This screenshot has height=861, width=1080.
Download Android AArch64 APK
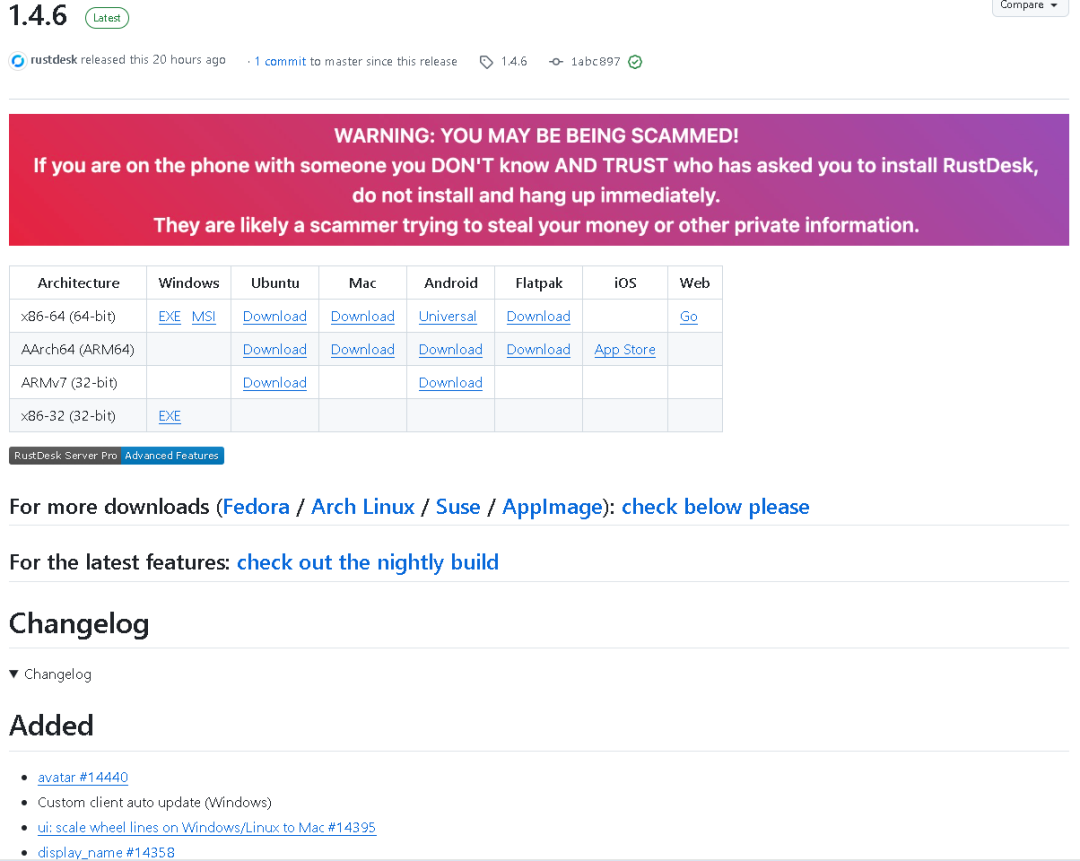click(x=450, y=349)
